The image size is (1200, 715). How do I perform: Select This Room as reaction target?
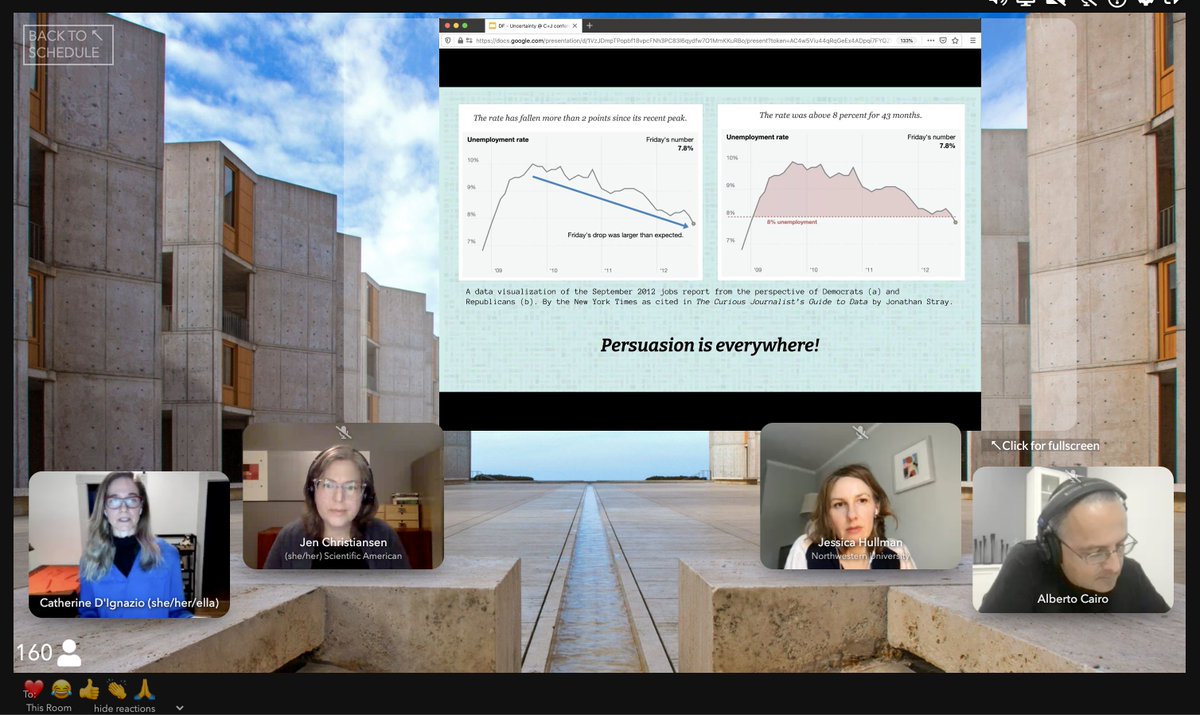click(x=49, y=708)
